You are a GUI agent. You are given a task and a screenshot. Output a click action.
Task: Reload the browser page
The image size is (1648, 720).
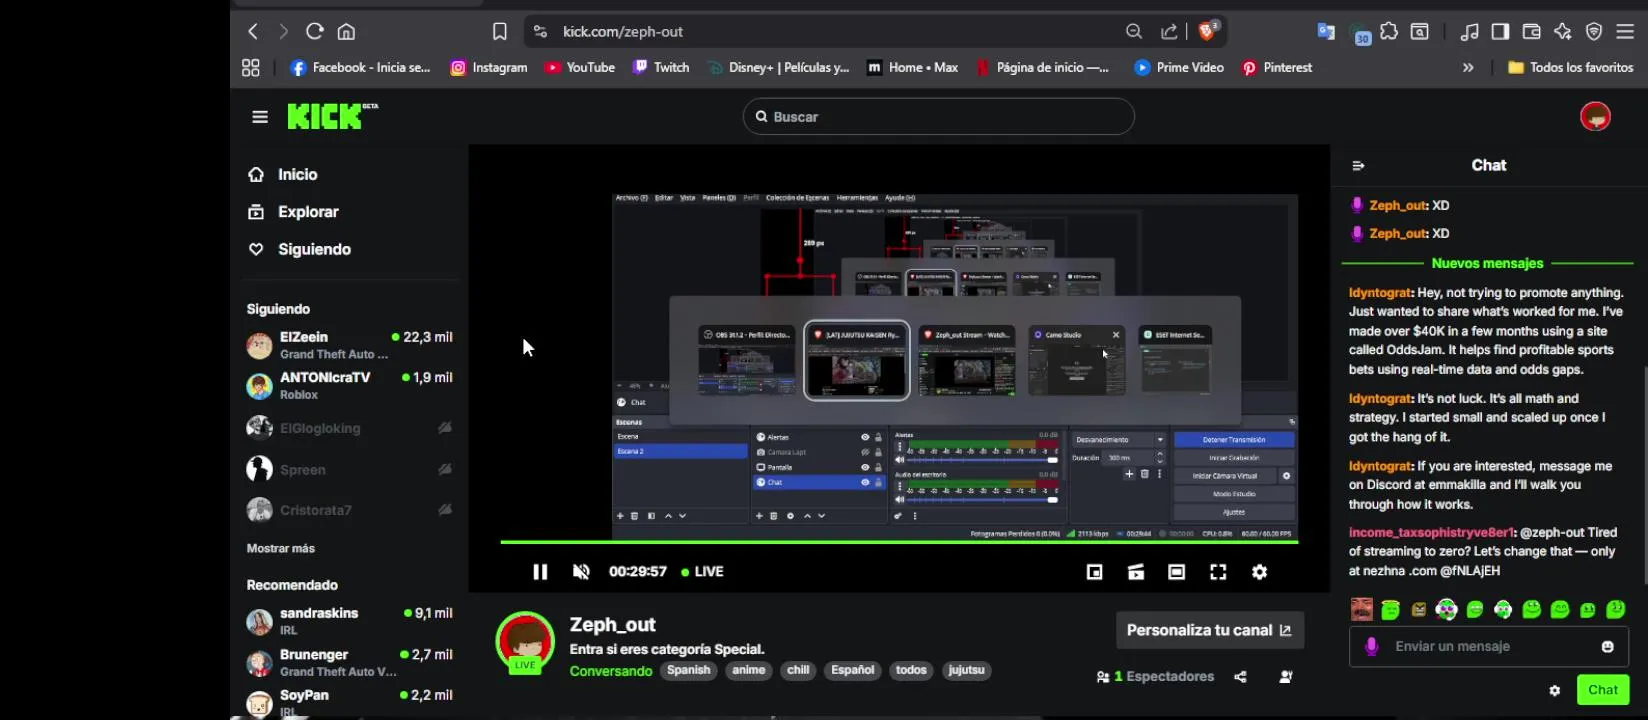315,32
